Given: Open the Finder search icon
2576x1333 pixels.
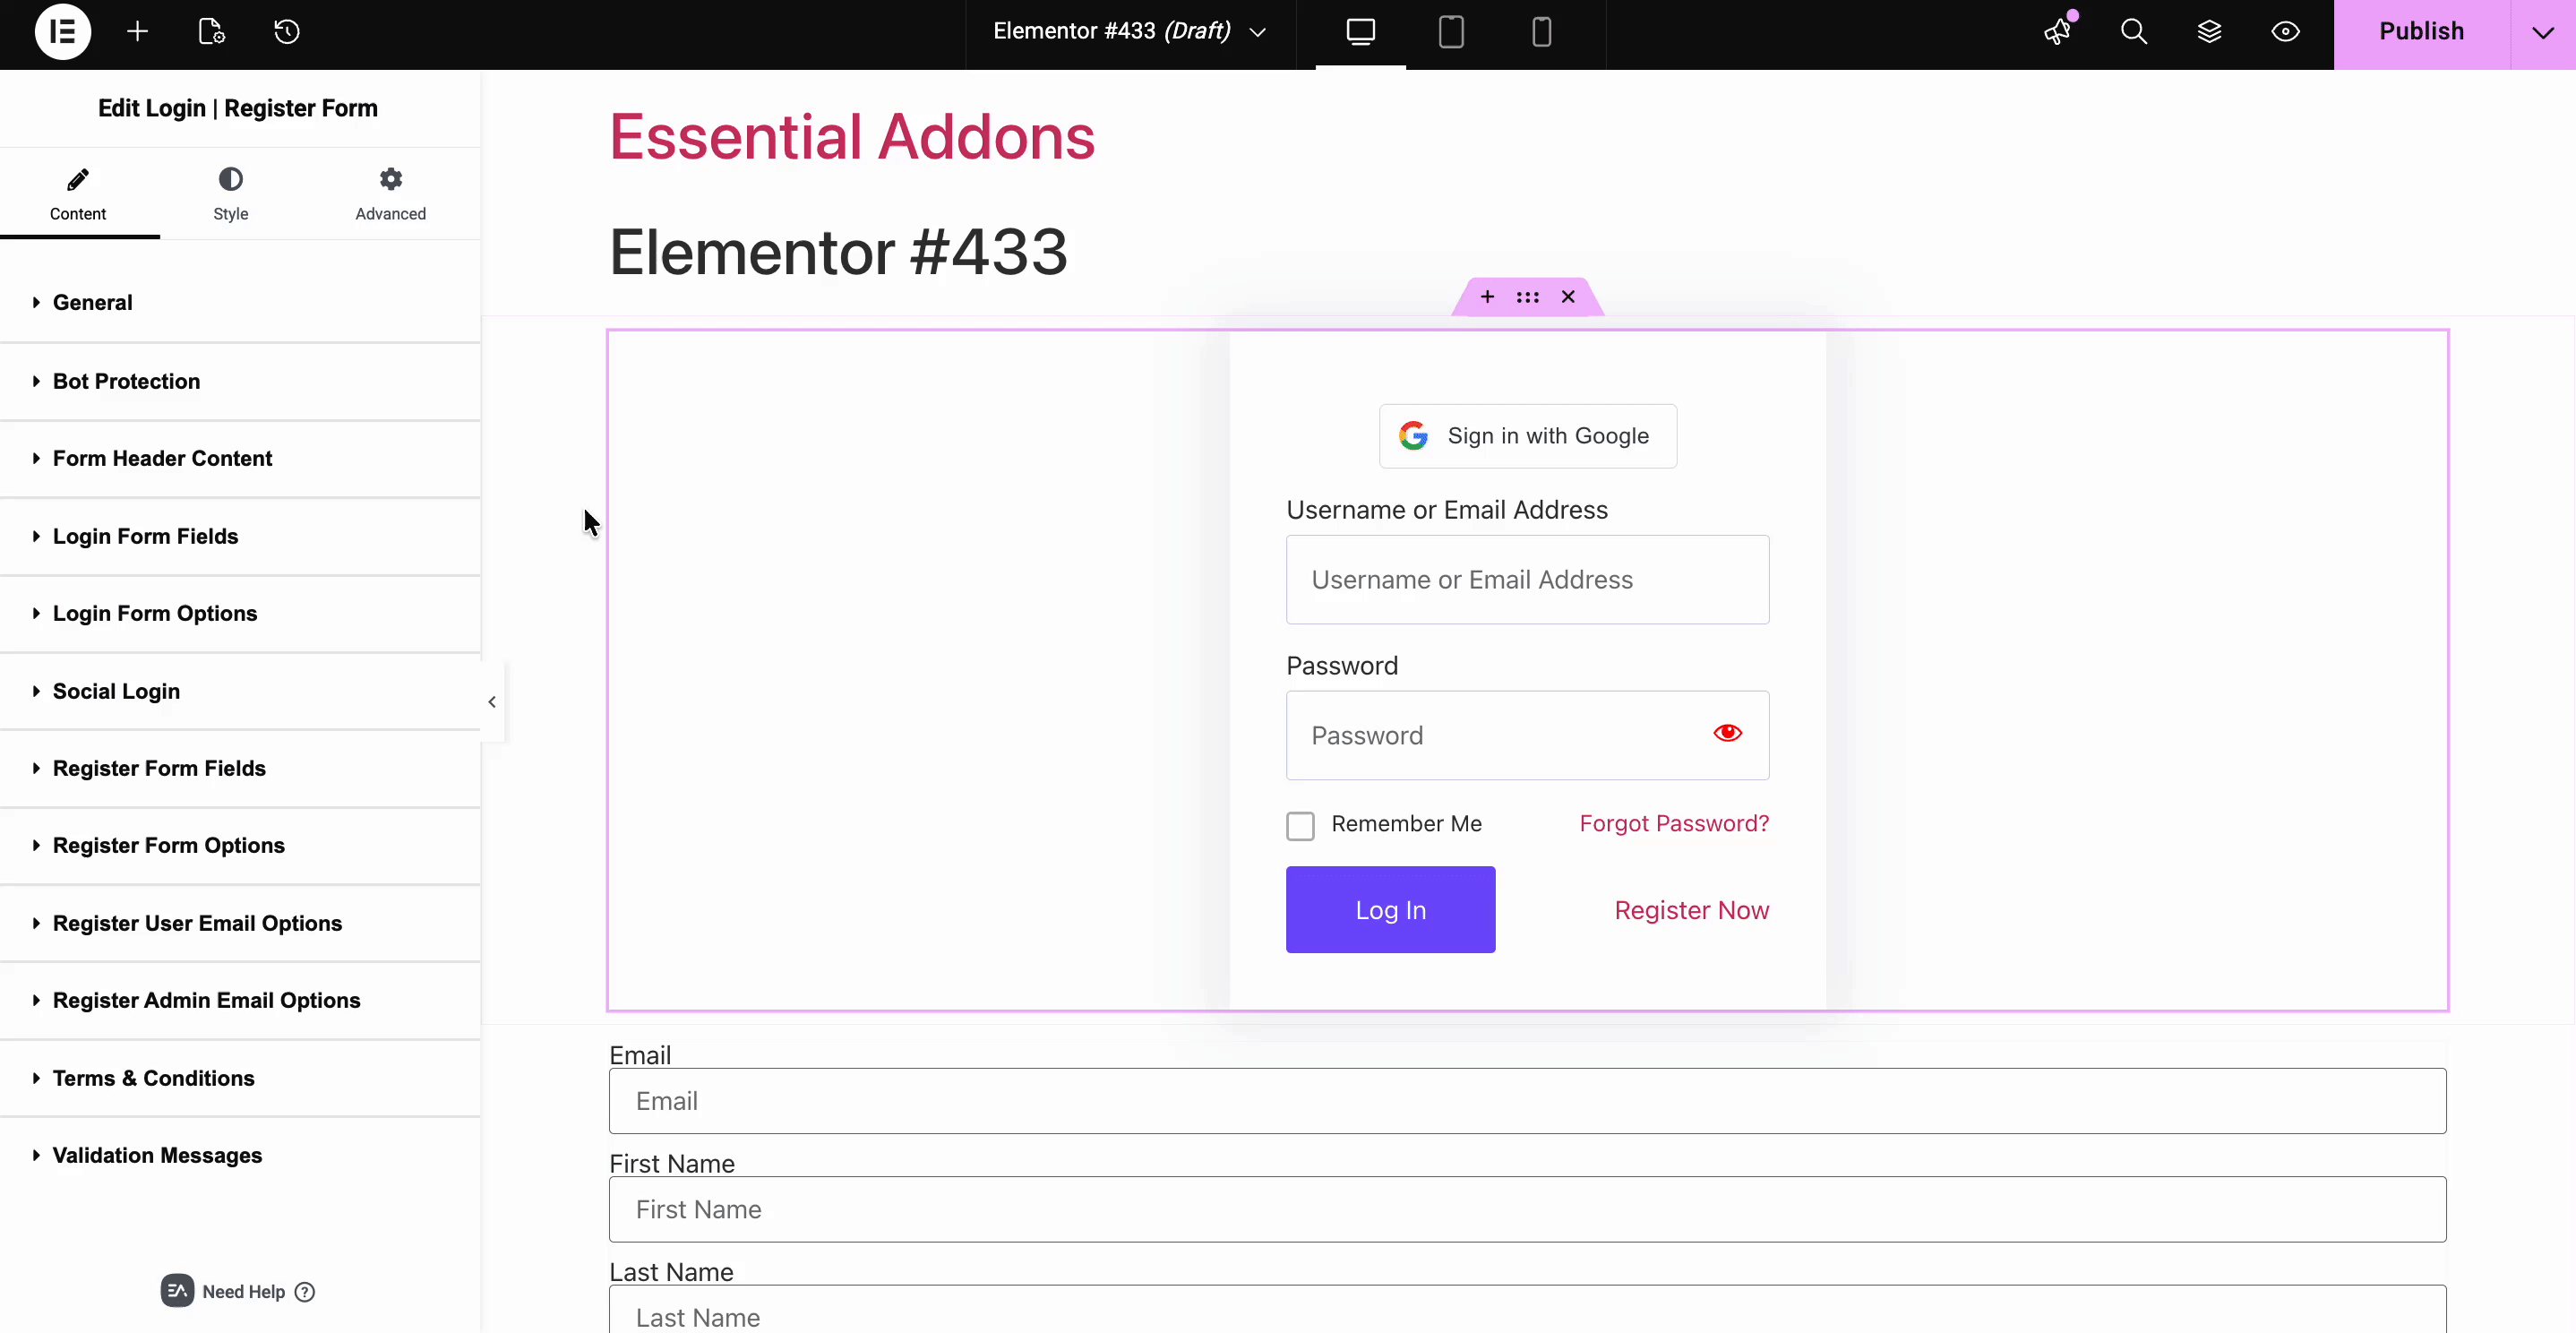Looking at the screenshot, I should point(2134,31).
